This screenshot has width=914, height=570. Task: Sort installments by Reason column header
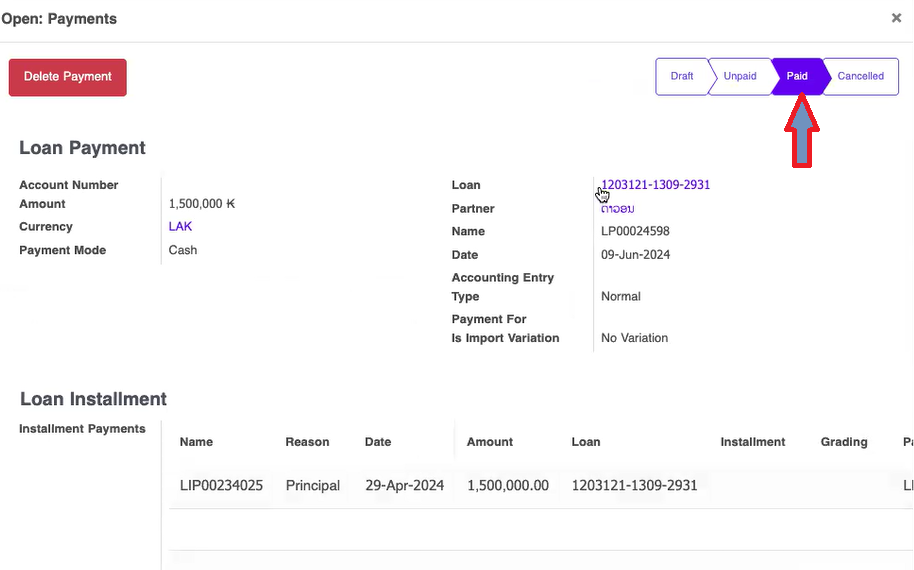307,442
